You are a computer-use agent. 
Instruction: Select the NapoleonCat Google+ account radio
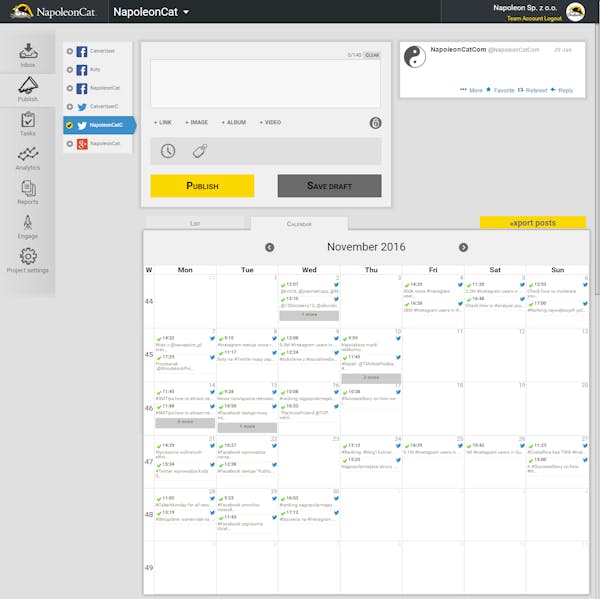(x=70, y=144)
